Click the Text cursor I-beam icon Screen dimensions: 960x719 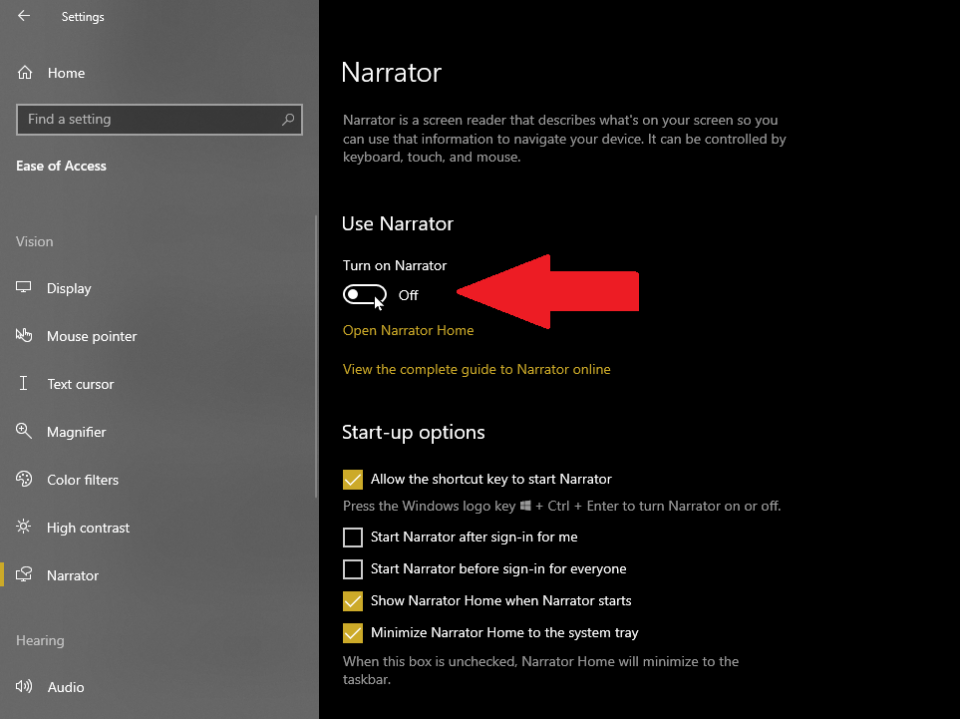(x=23, y=383)
